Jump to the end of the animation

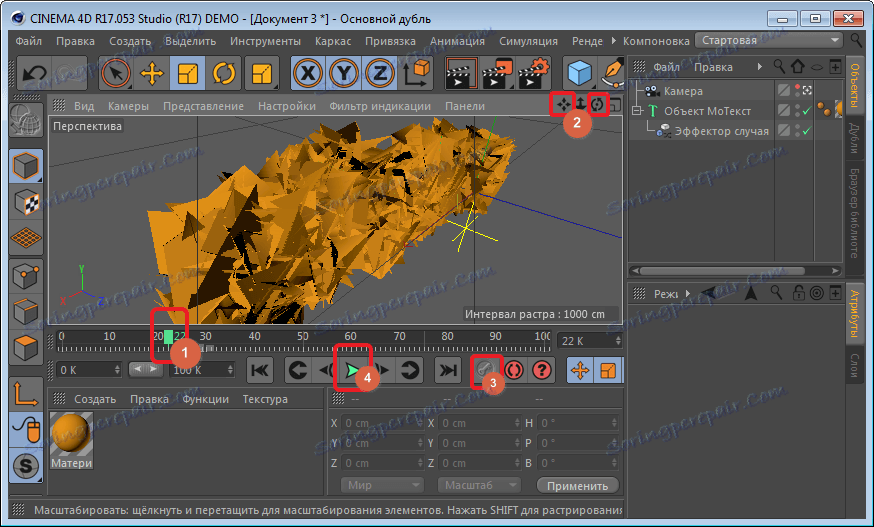(x=447, y=370)
